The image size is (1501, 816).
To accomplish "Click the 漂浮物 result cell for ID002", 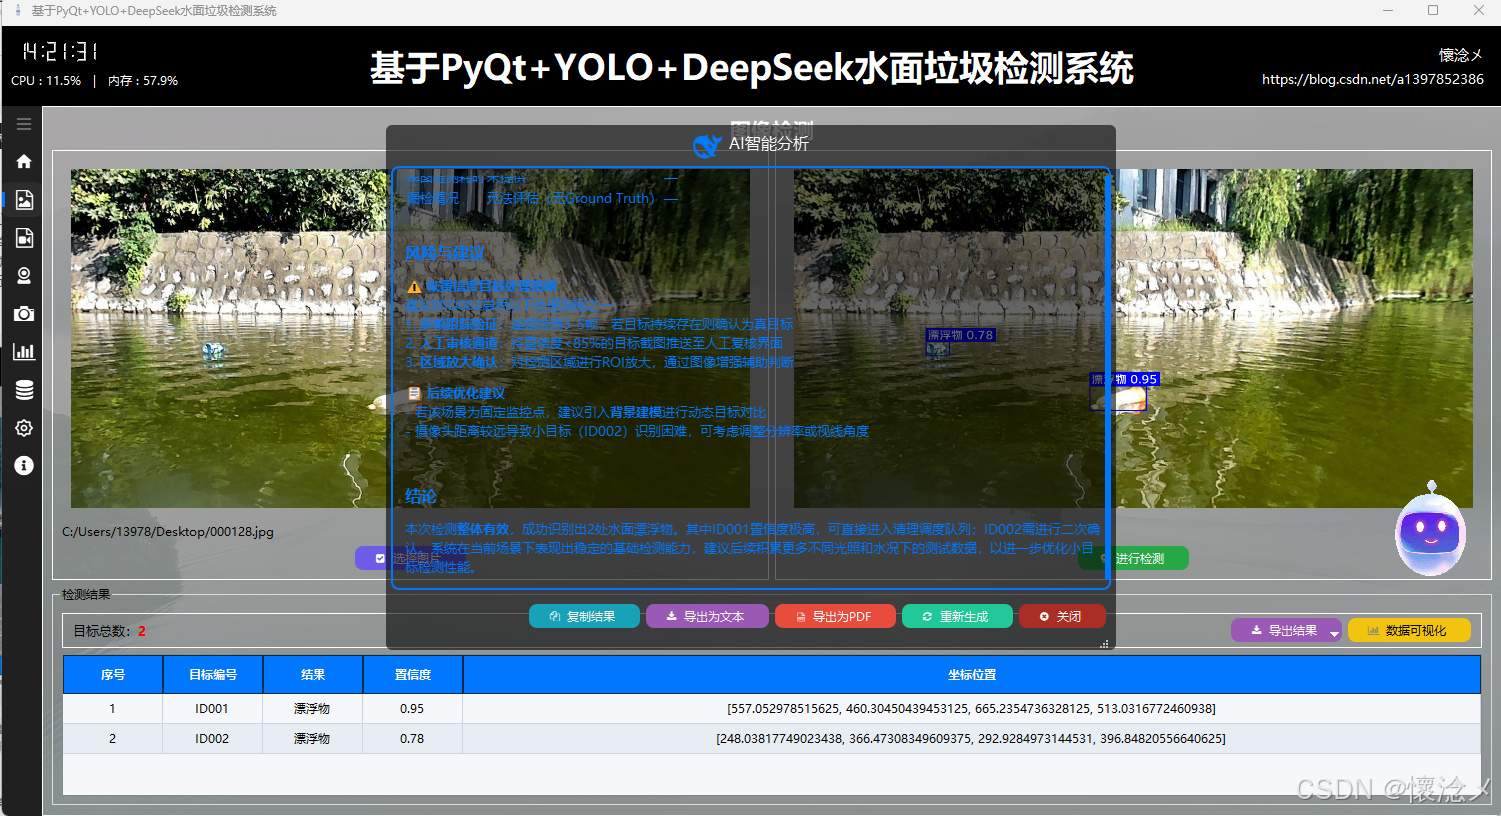I will point(312,739).
